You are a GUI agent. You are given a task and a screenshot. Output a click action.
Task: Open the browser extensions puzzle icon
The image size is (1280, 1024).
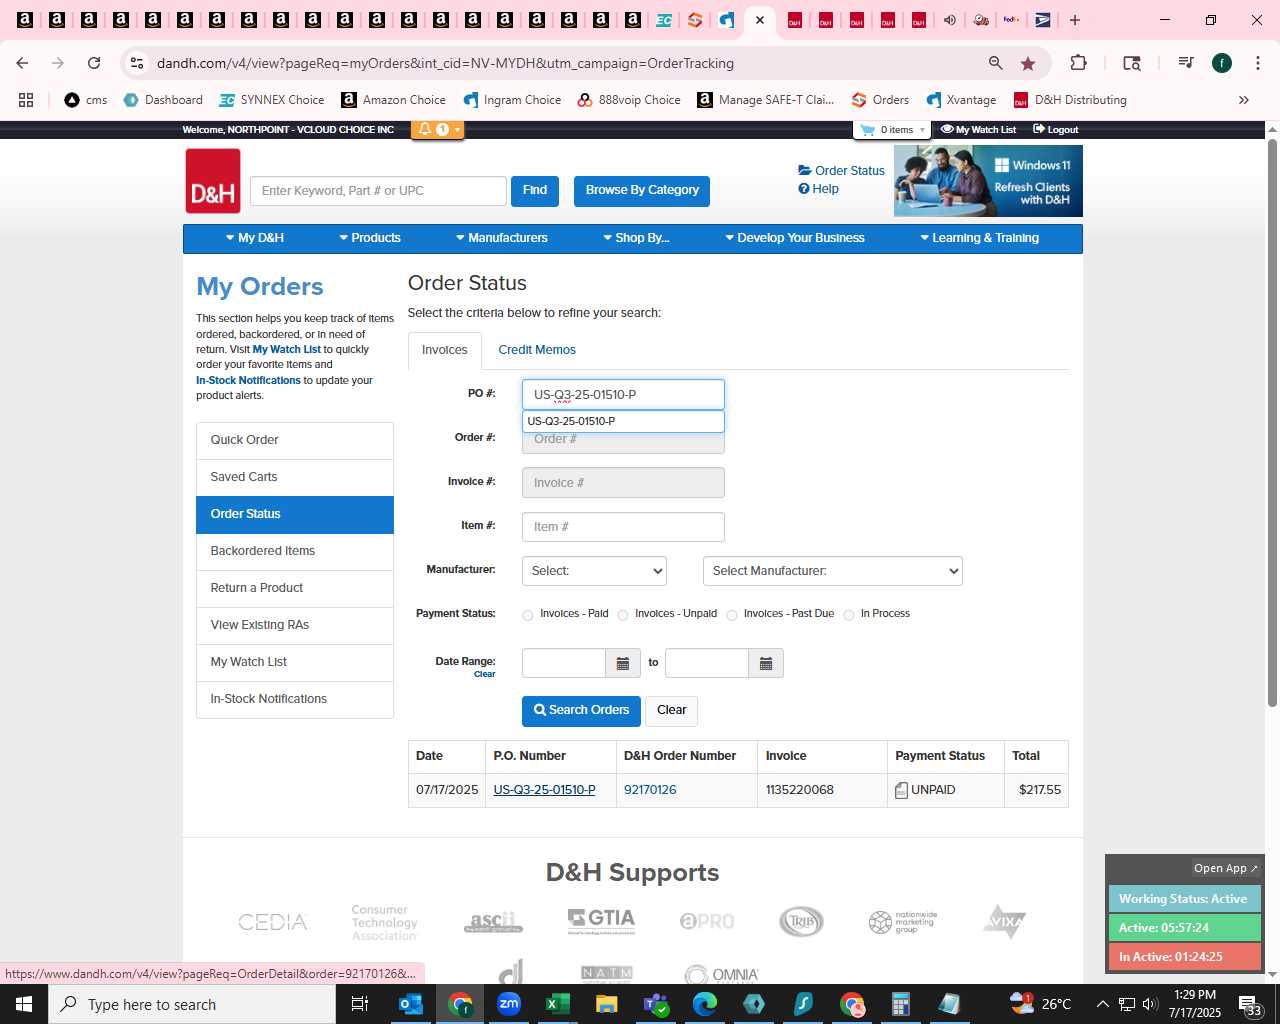click(1078, 63)
